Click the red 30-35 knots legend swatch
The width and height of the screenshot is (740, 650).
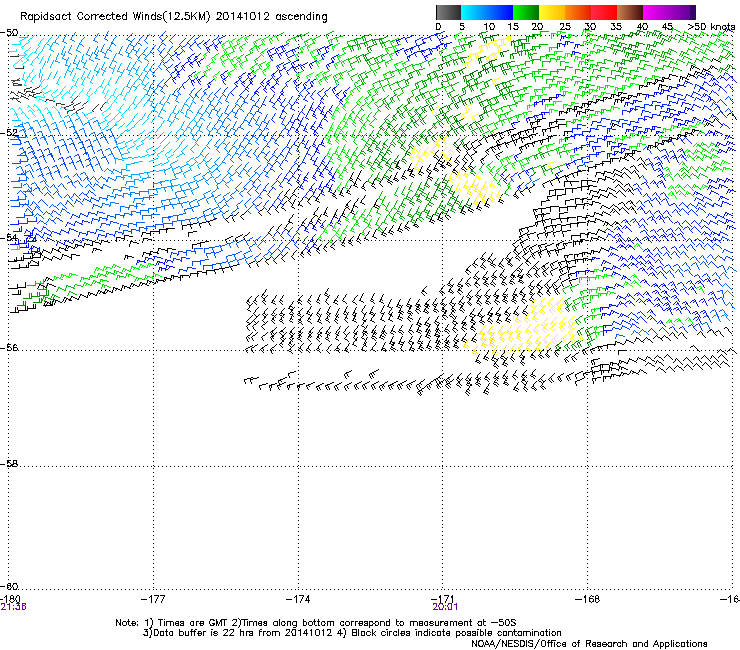point(604,12)
